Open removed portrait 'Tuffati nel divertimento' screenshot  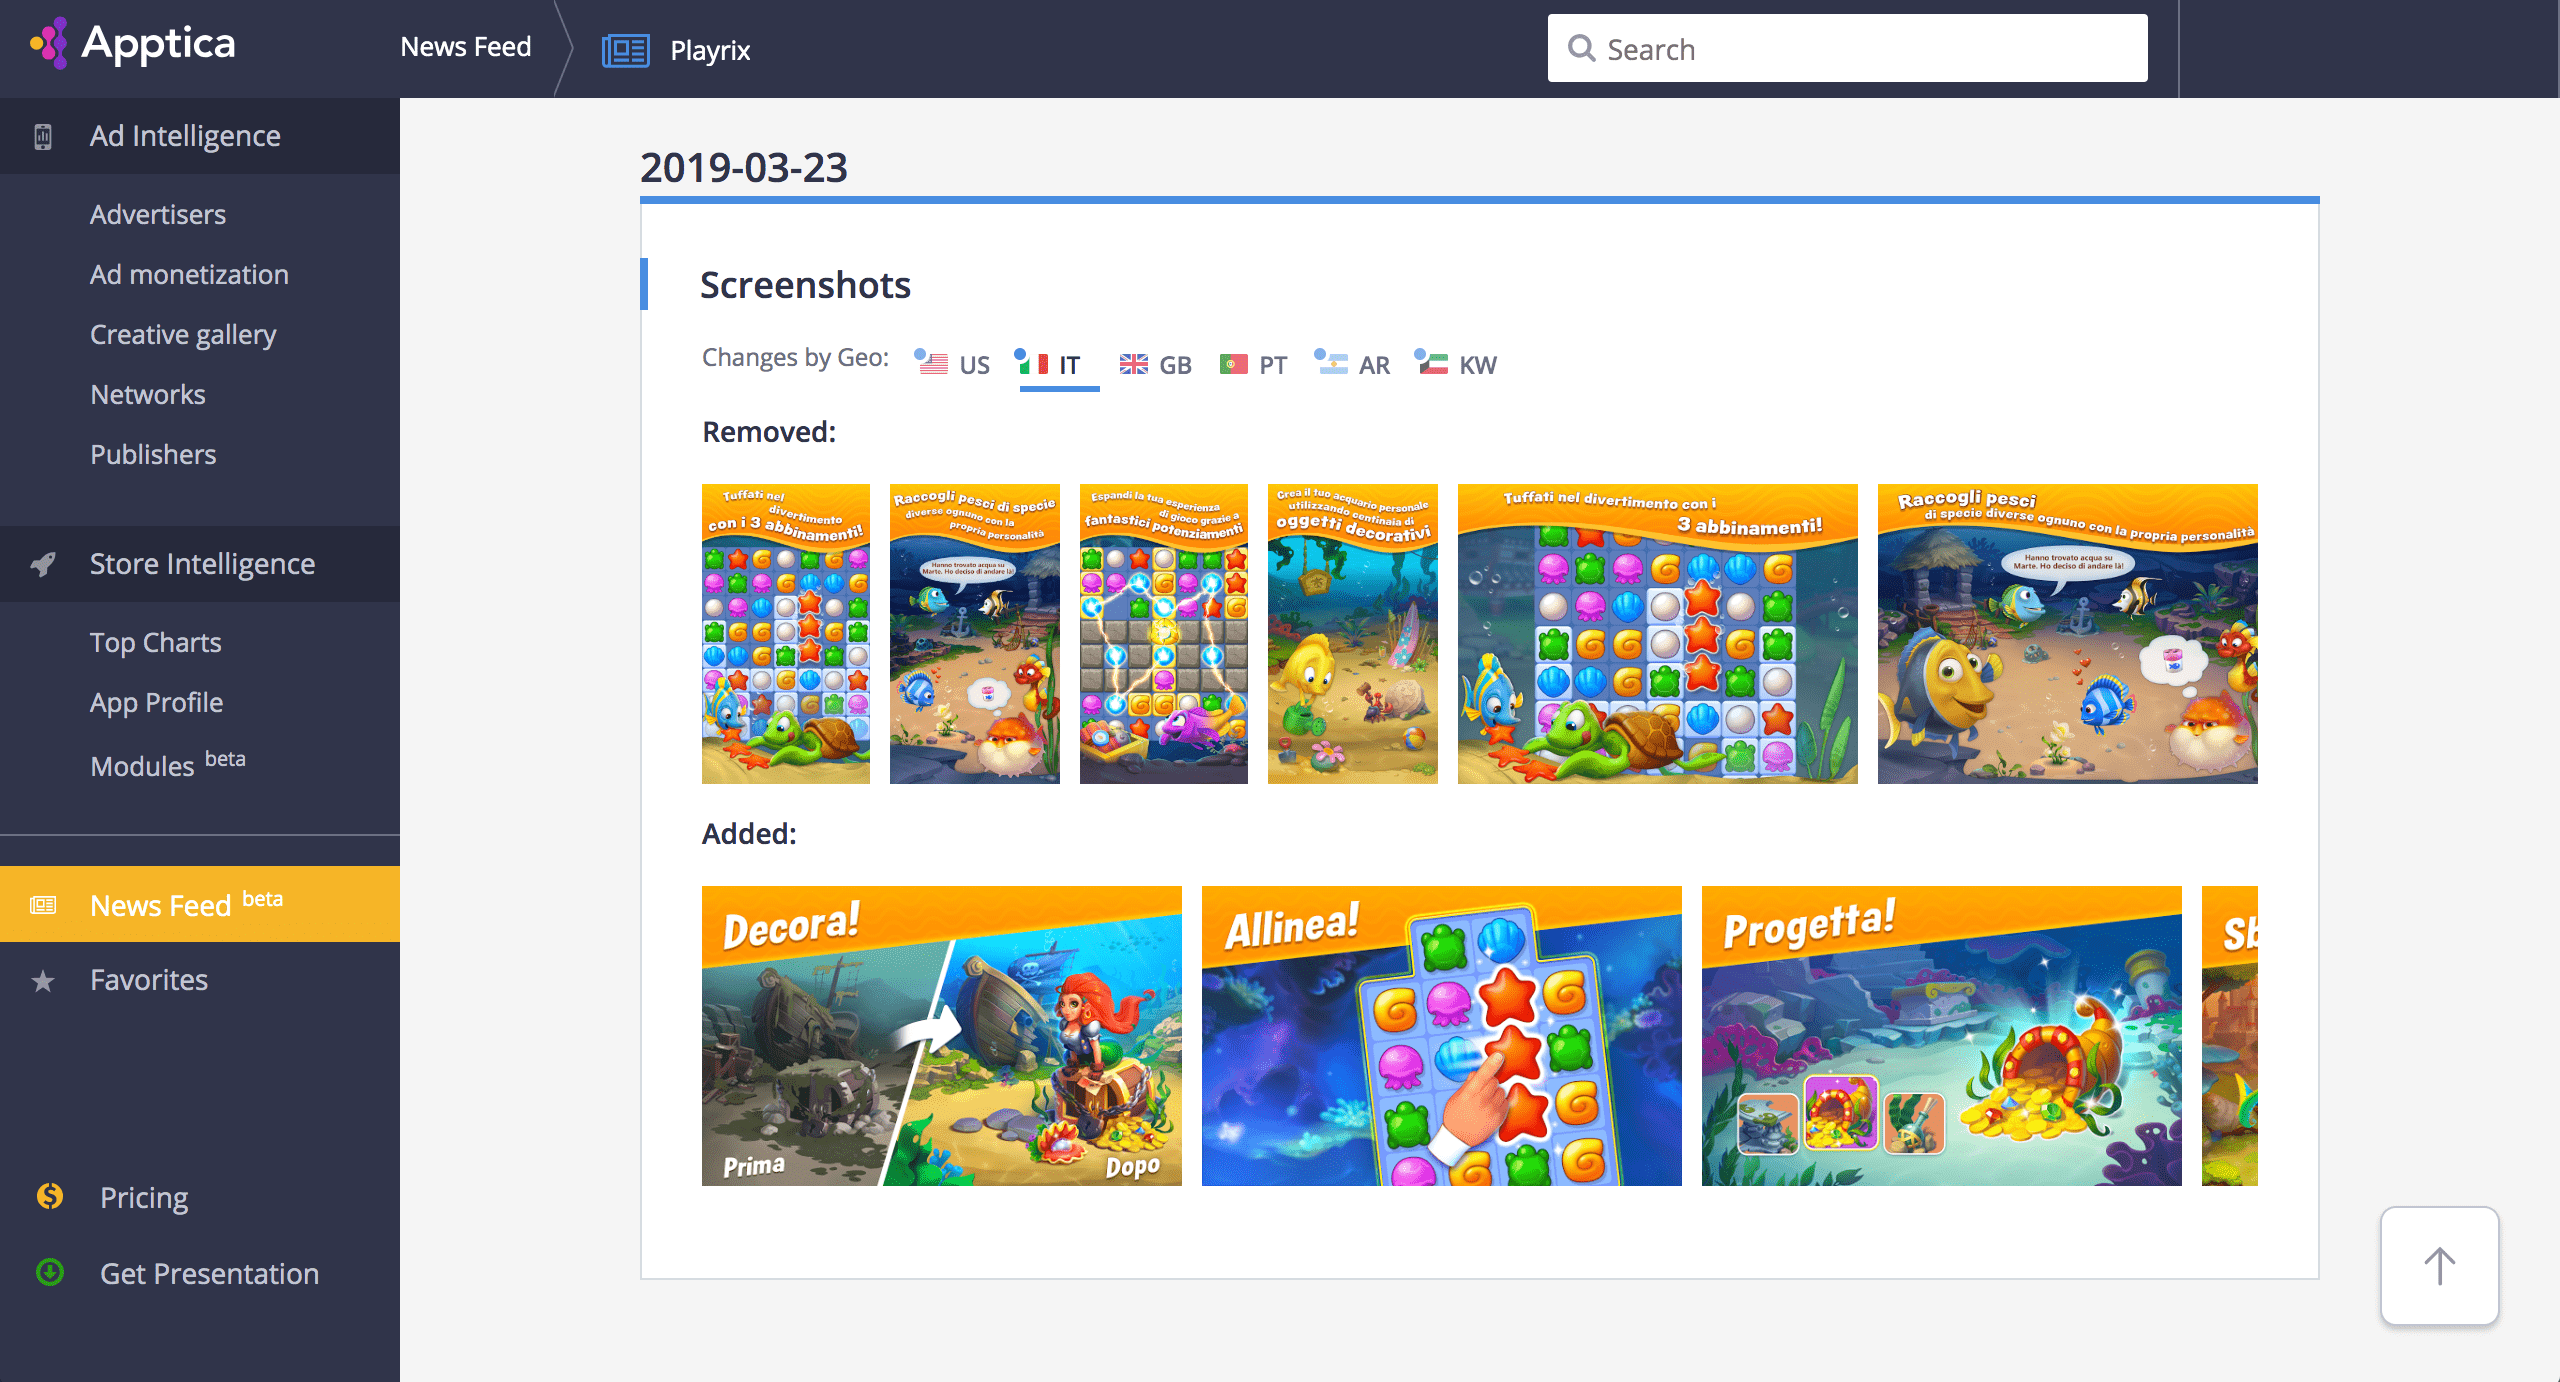click(786, 634)
